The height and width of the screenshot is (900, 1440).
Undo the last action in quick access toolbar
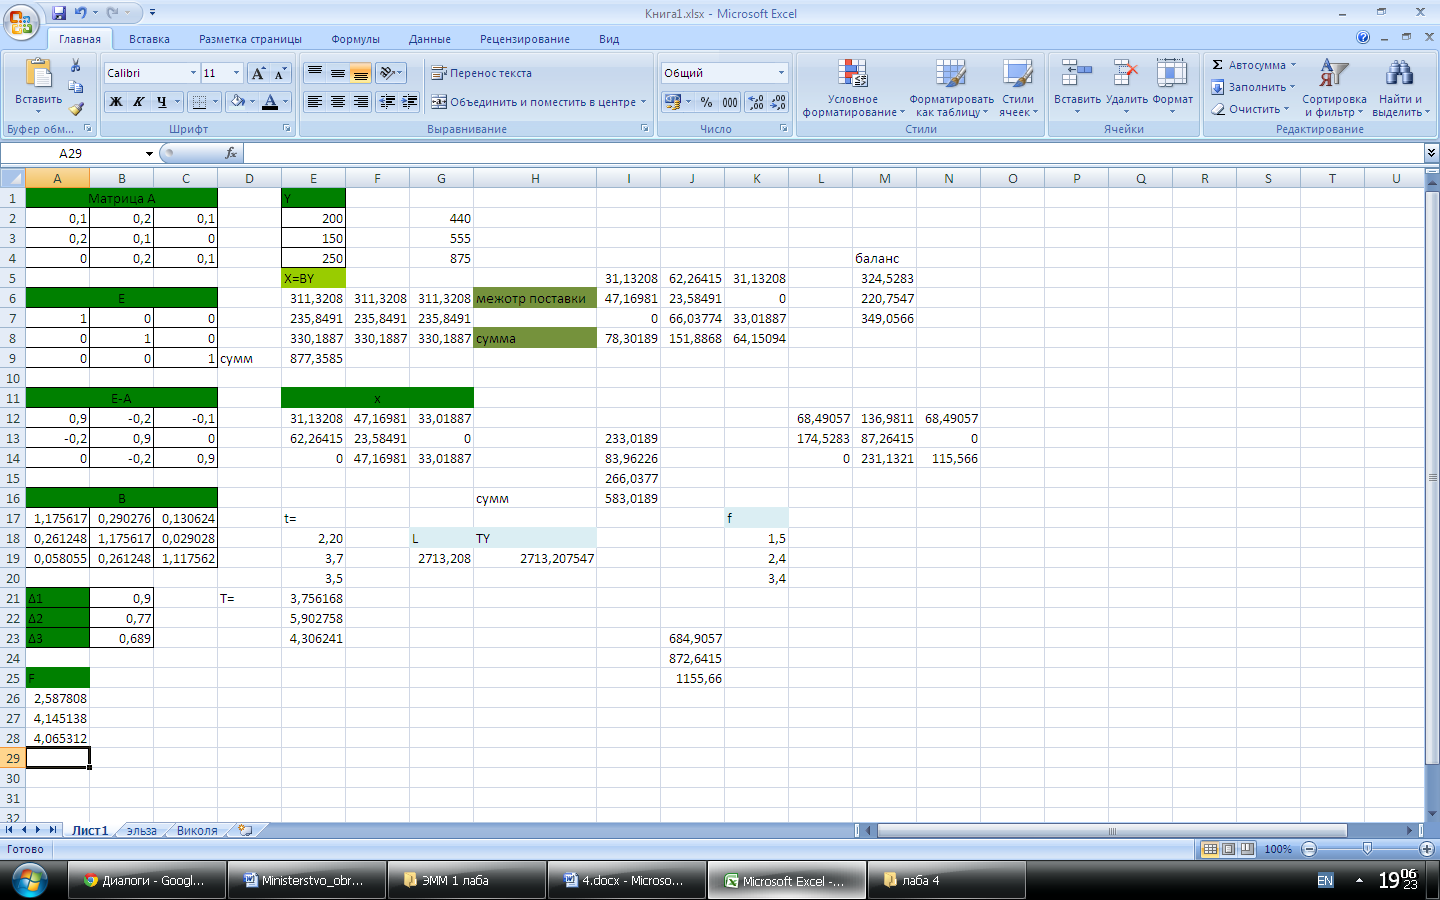click(80, 13)
